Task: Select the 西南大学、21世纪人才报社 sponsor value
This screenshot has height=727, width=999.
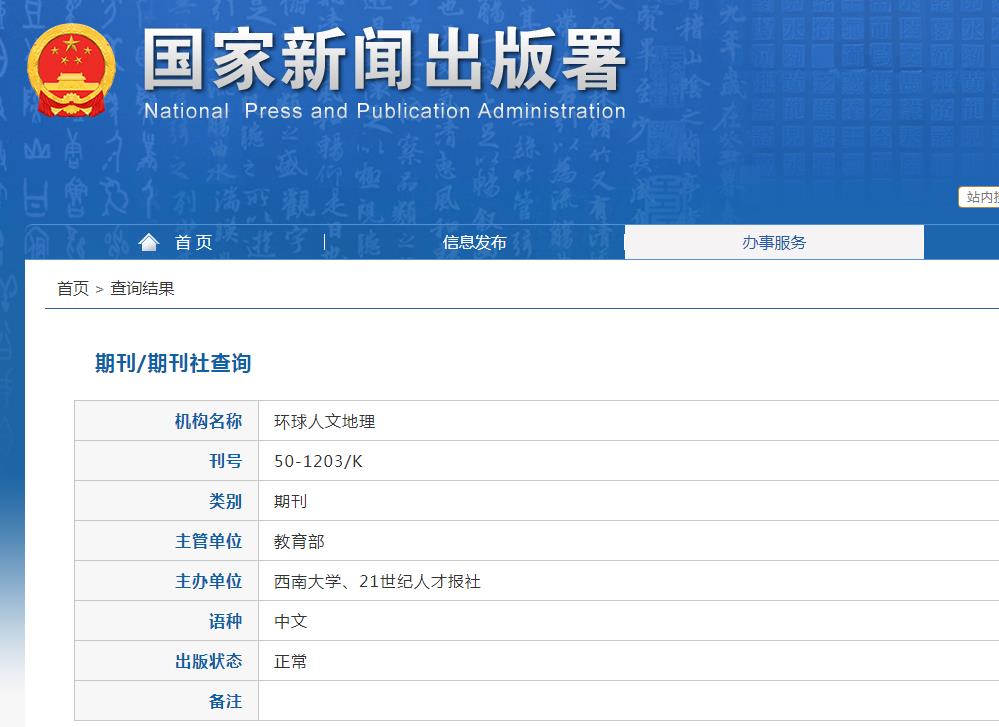Action: pyautogui.click(x=377, y=581)
